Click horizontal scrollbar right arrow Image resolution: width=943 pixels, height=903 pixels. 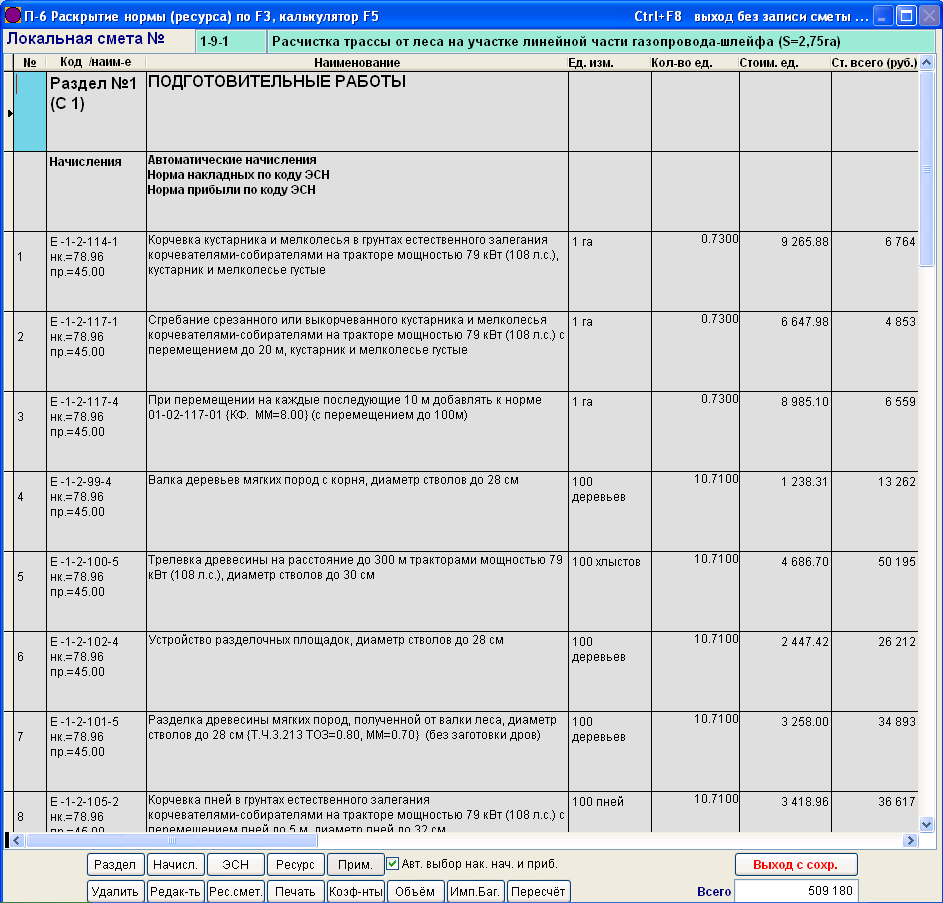[x=911, y=840]
